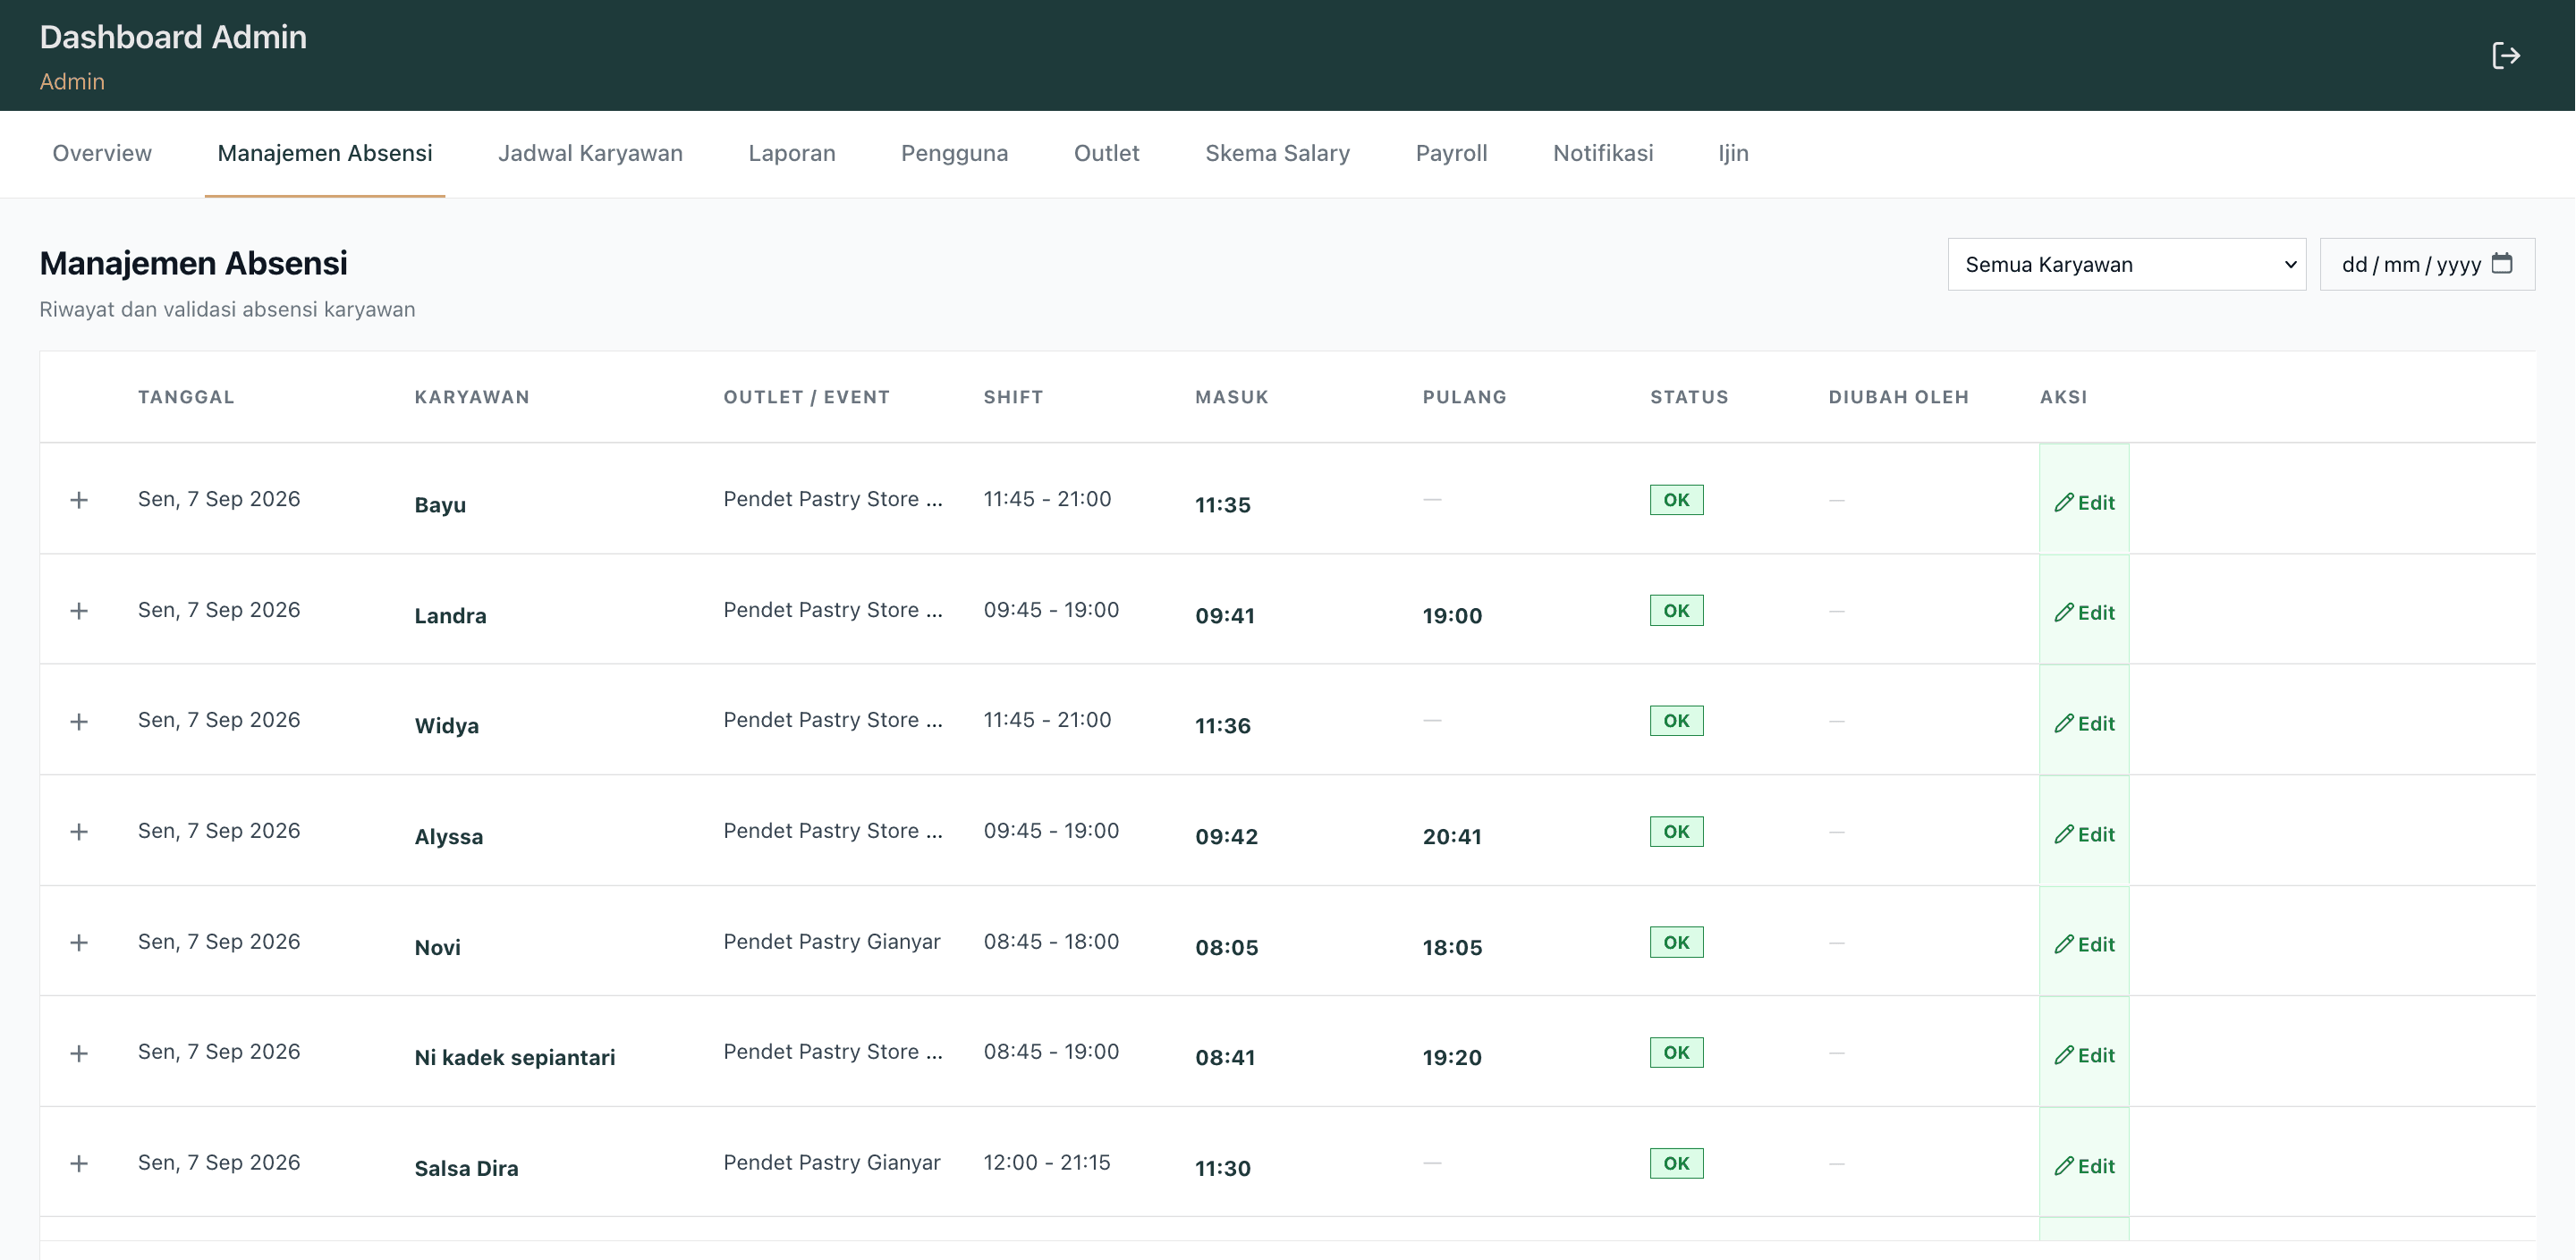Open the Notifikasi tab

click(1603, 153)
